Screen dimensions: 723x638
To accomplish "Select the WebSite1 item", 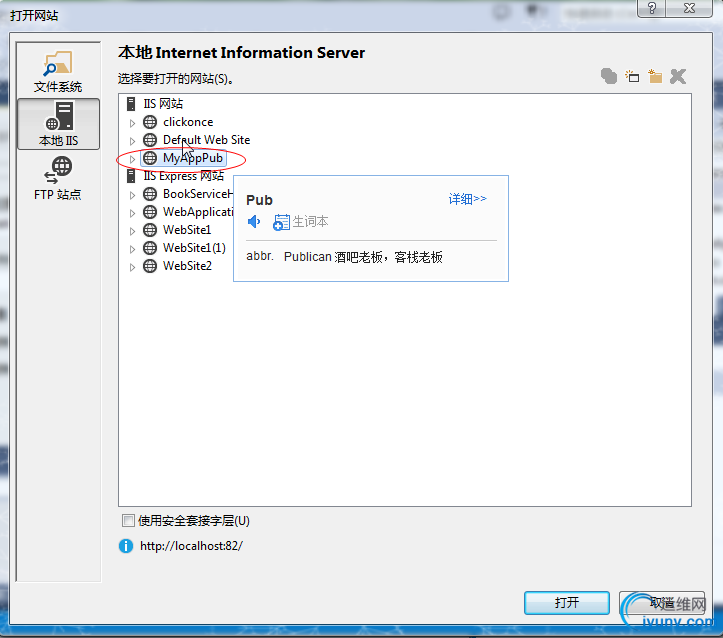I will tap(187, 230).
